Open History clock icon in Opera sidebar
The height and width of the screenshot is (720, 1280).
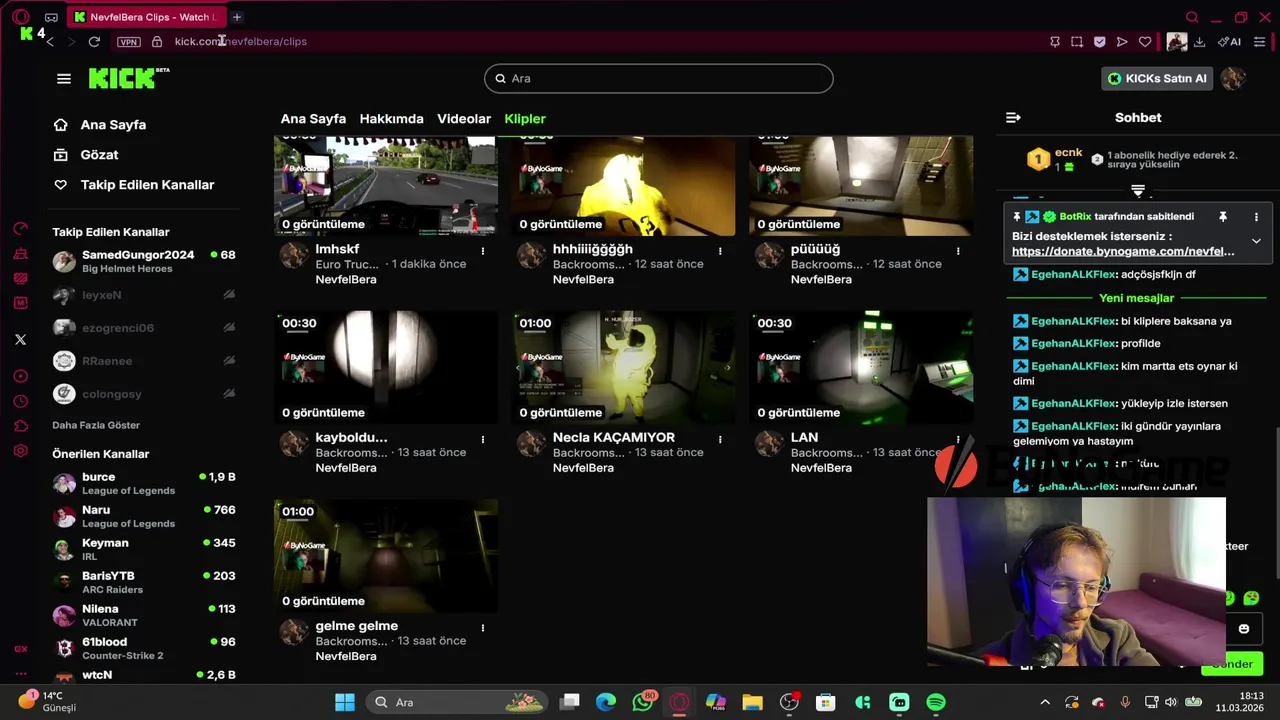point(20,402)
